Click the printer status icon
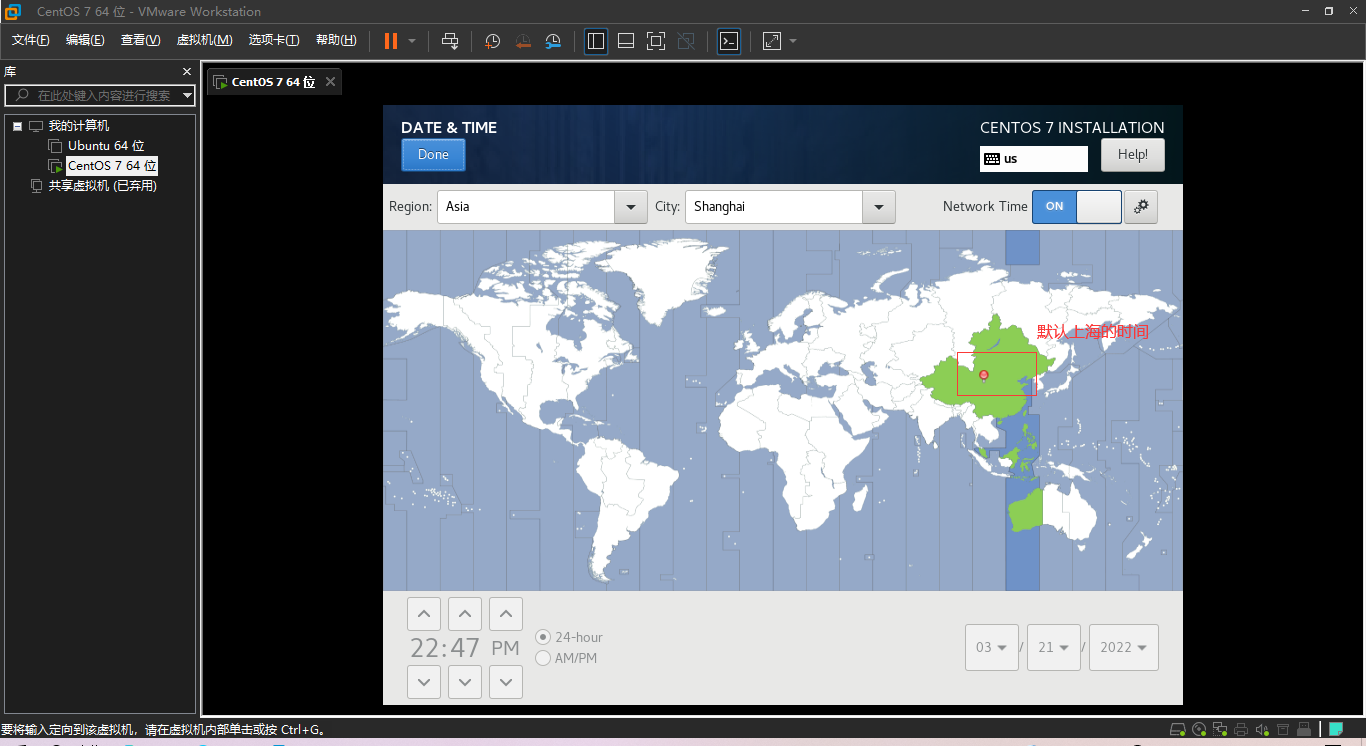The image size is (1366, 746). tap(1241, 730)
